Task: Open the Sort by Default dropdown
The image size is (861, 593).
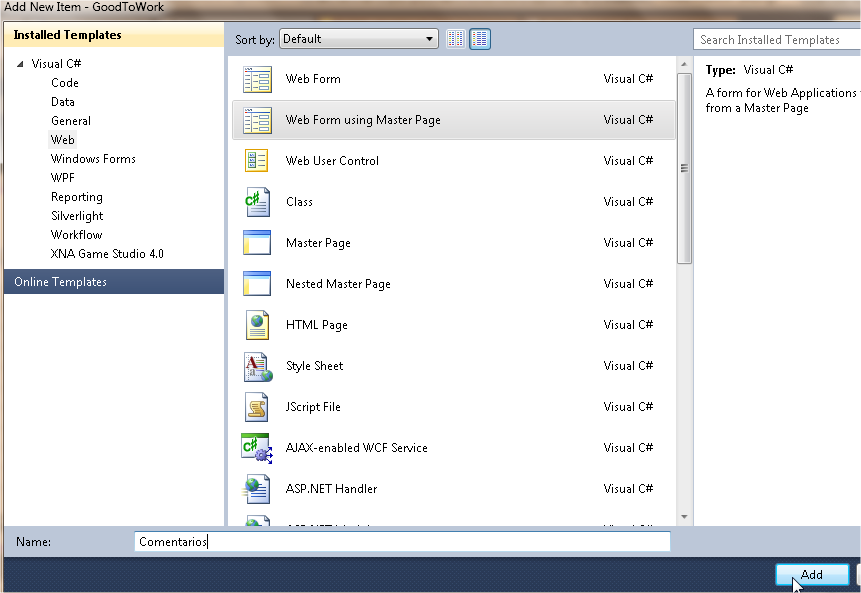Action: click(x=359, y=39)
